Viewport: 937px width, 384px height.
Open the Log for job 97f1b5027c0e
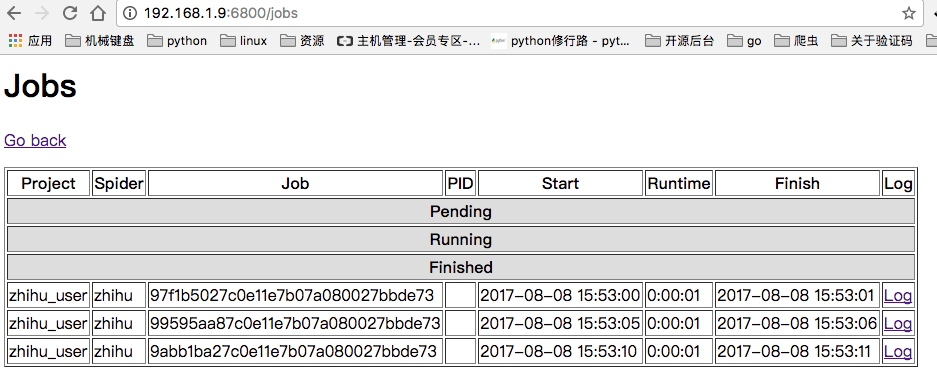pos(898,296)
